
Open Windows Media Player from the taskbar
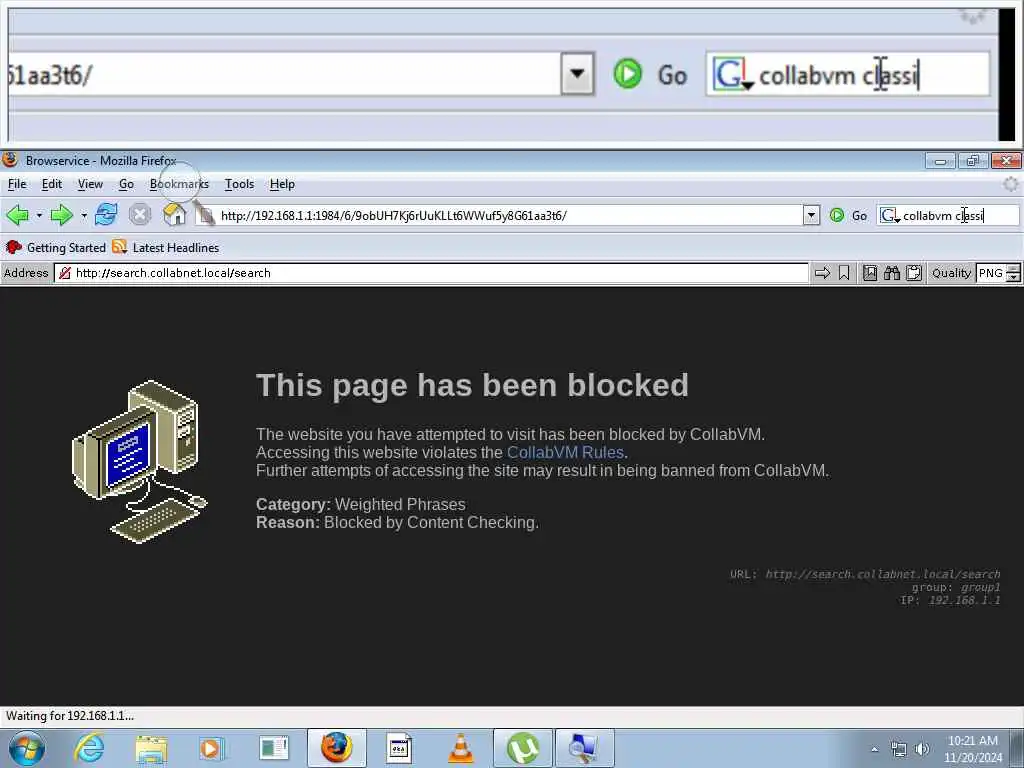coord(212,748)
